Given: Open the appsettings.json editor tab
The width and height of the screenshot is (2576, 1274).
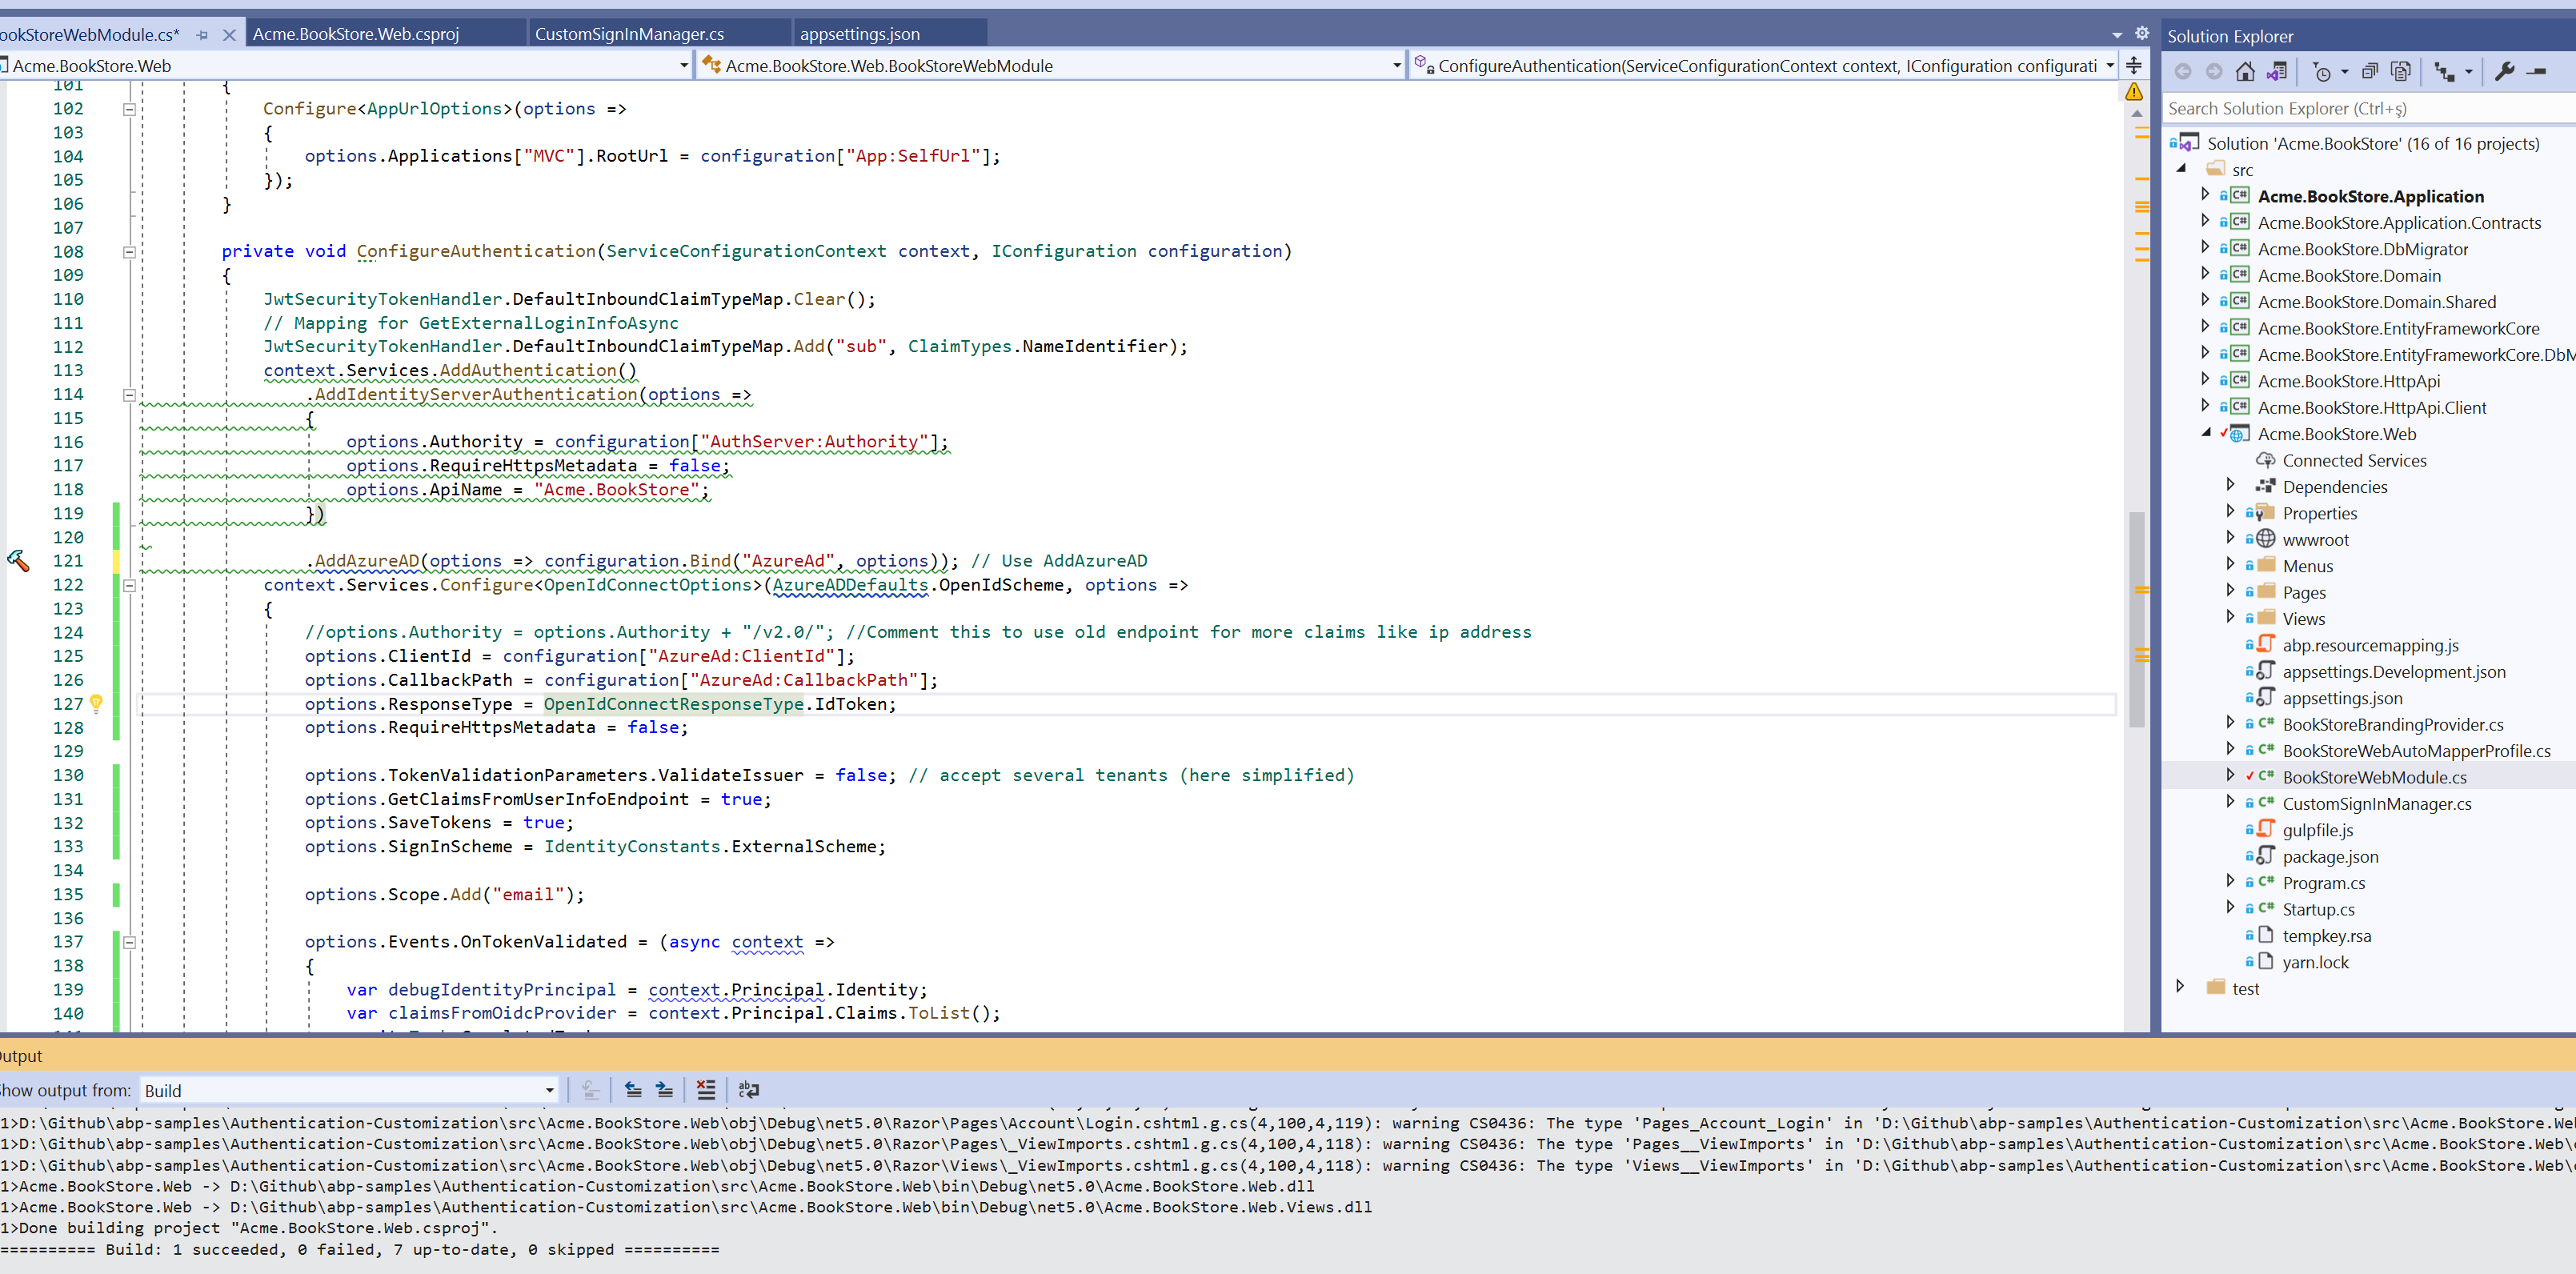Looking at the screenshot, I should coord(859,34).
